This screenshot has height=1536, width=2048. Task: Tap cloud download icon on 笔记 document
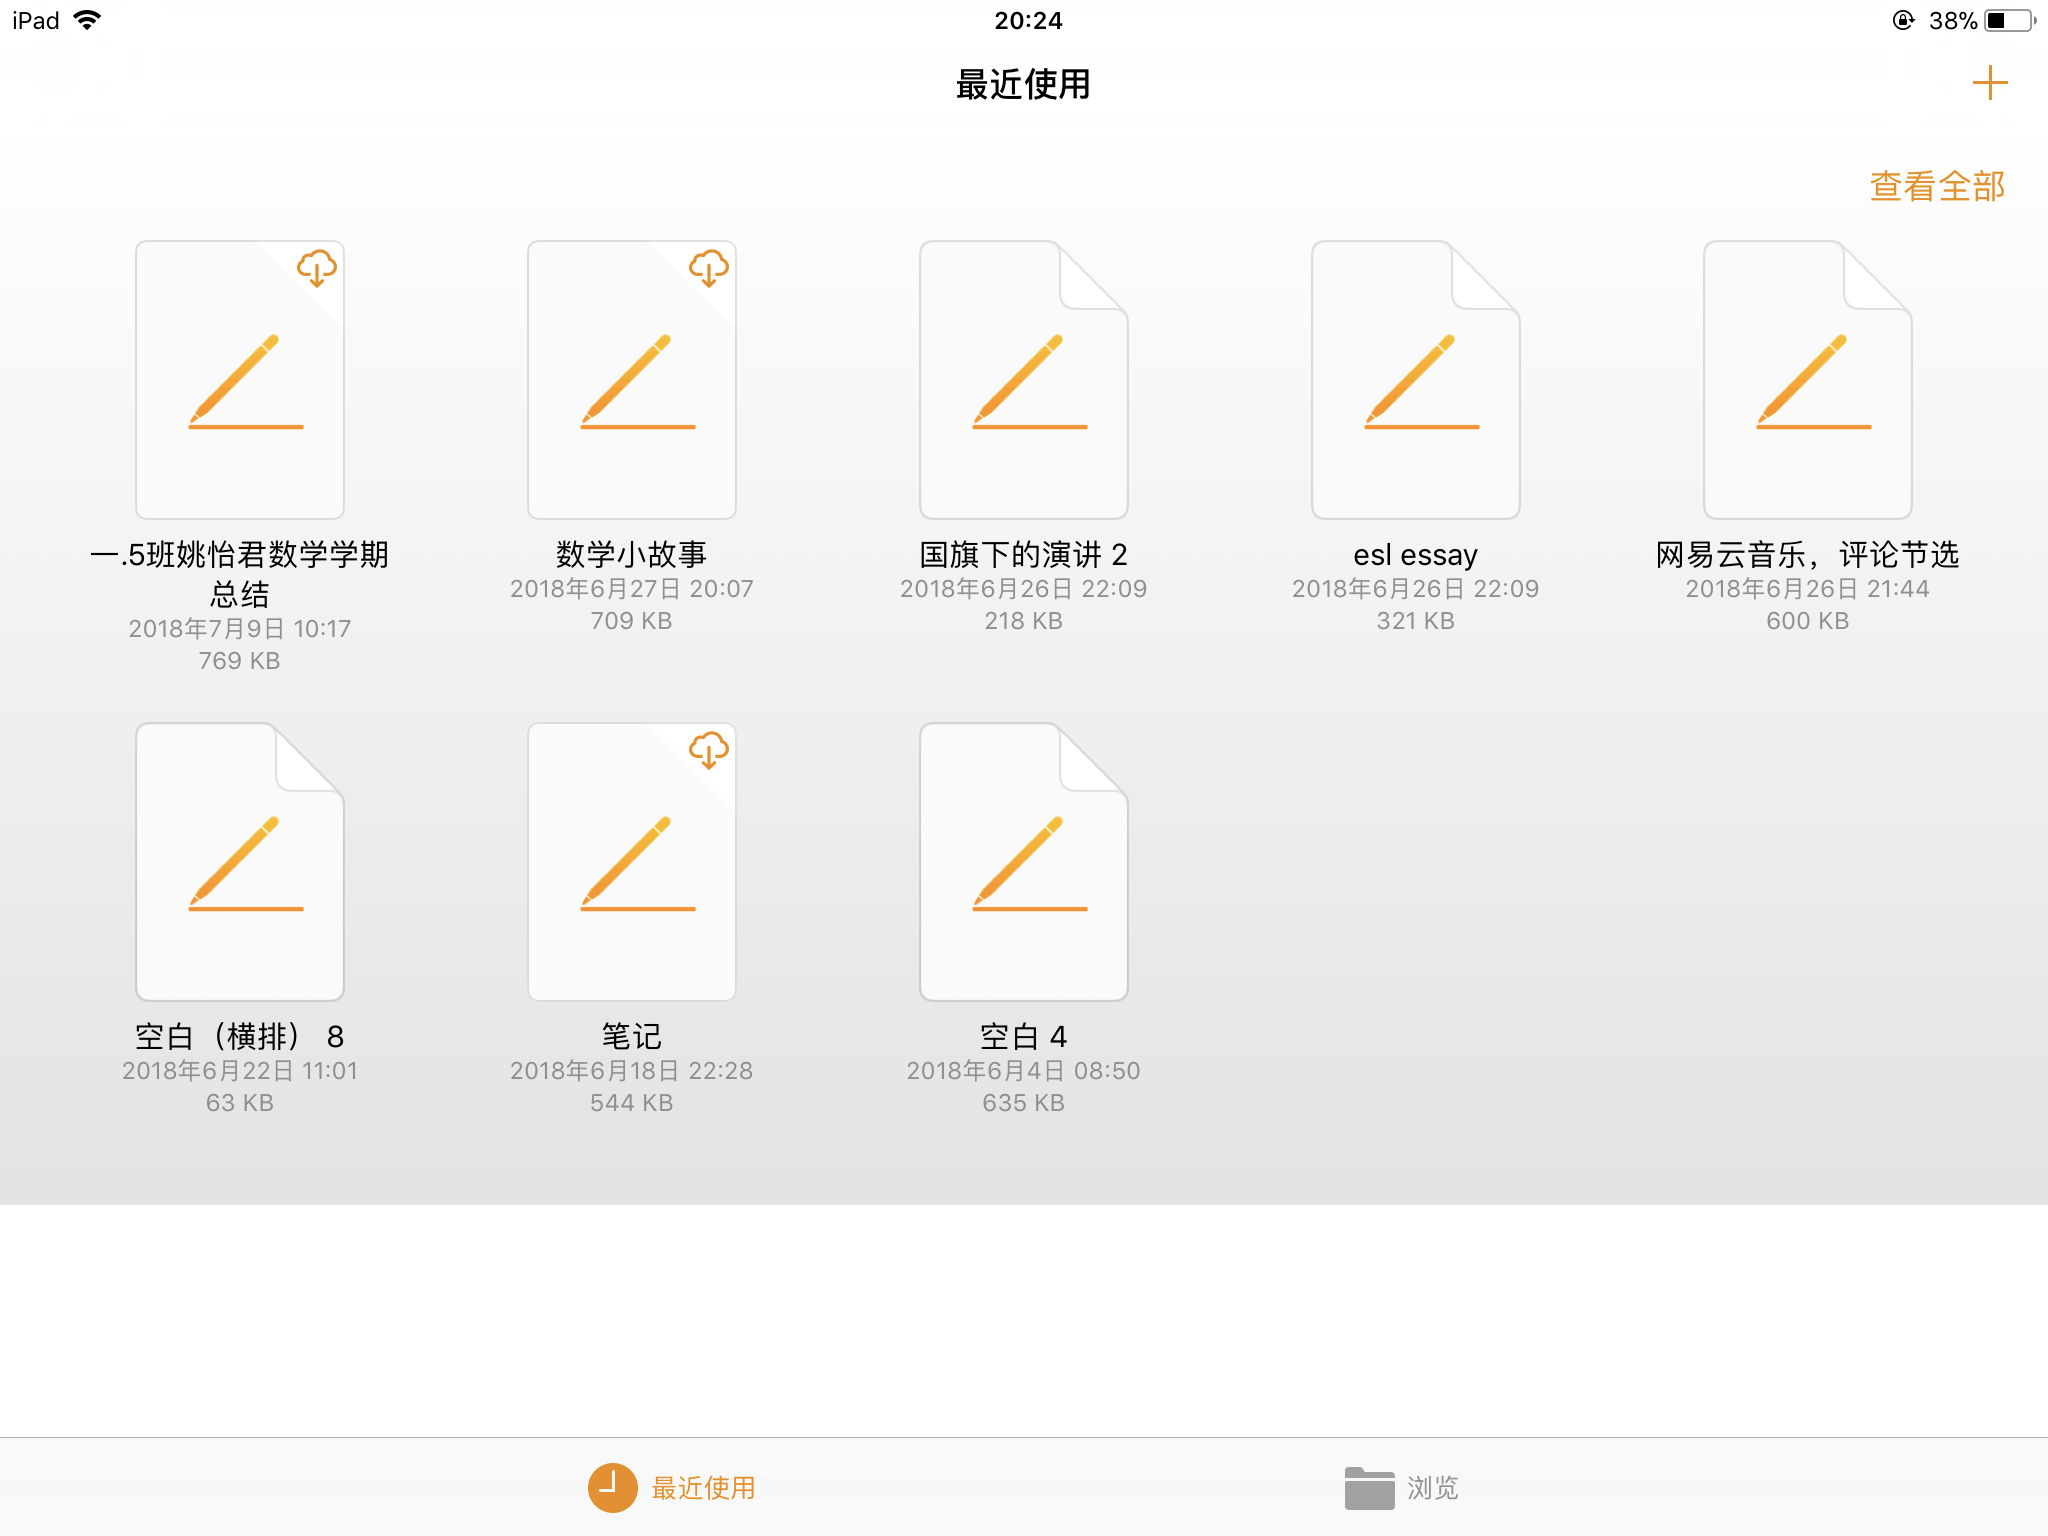pyautogui.click(x=708, y=750)
